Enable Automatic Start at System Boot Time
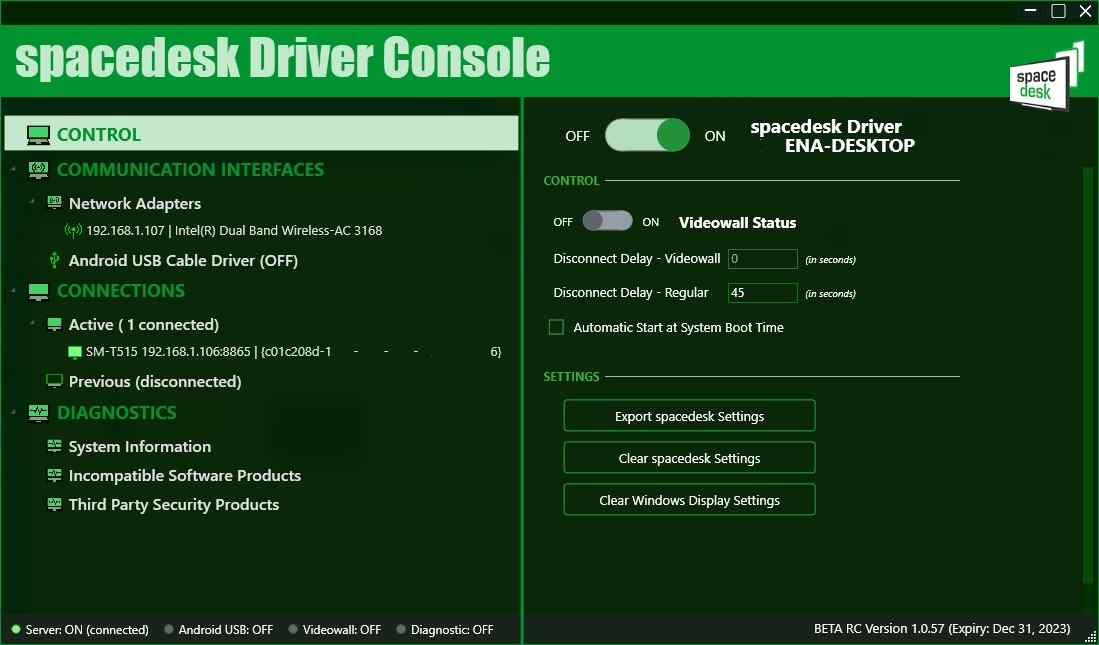Viewport: 1099px width, 645px height. click(x=557, y=327)
